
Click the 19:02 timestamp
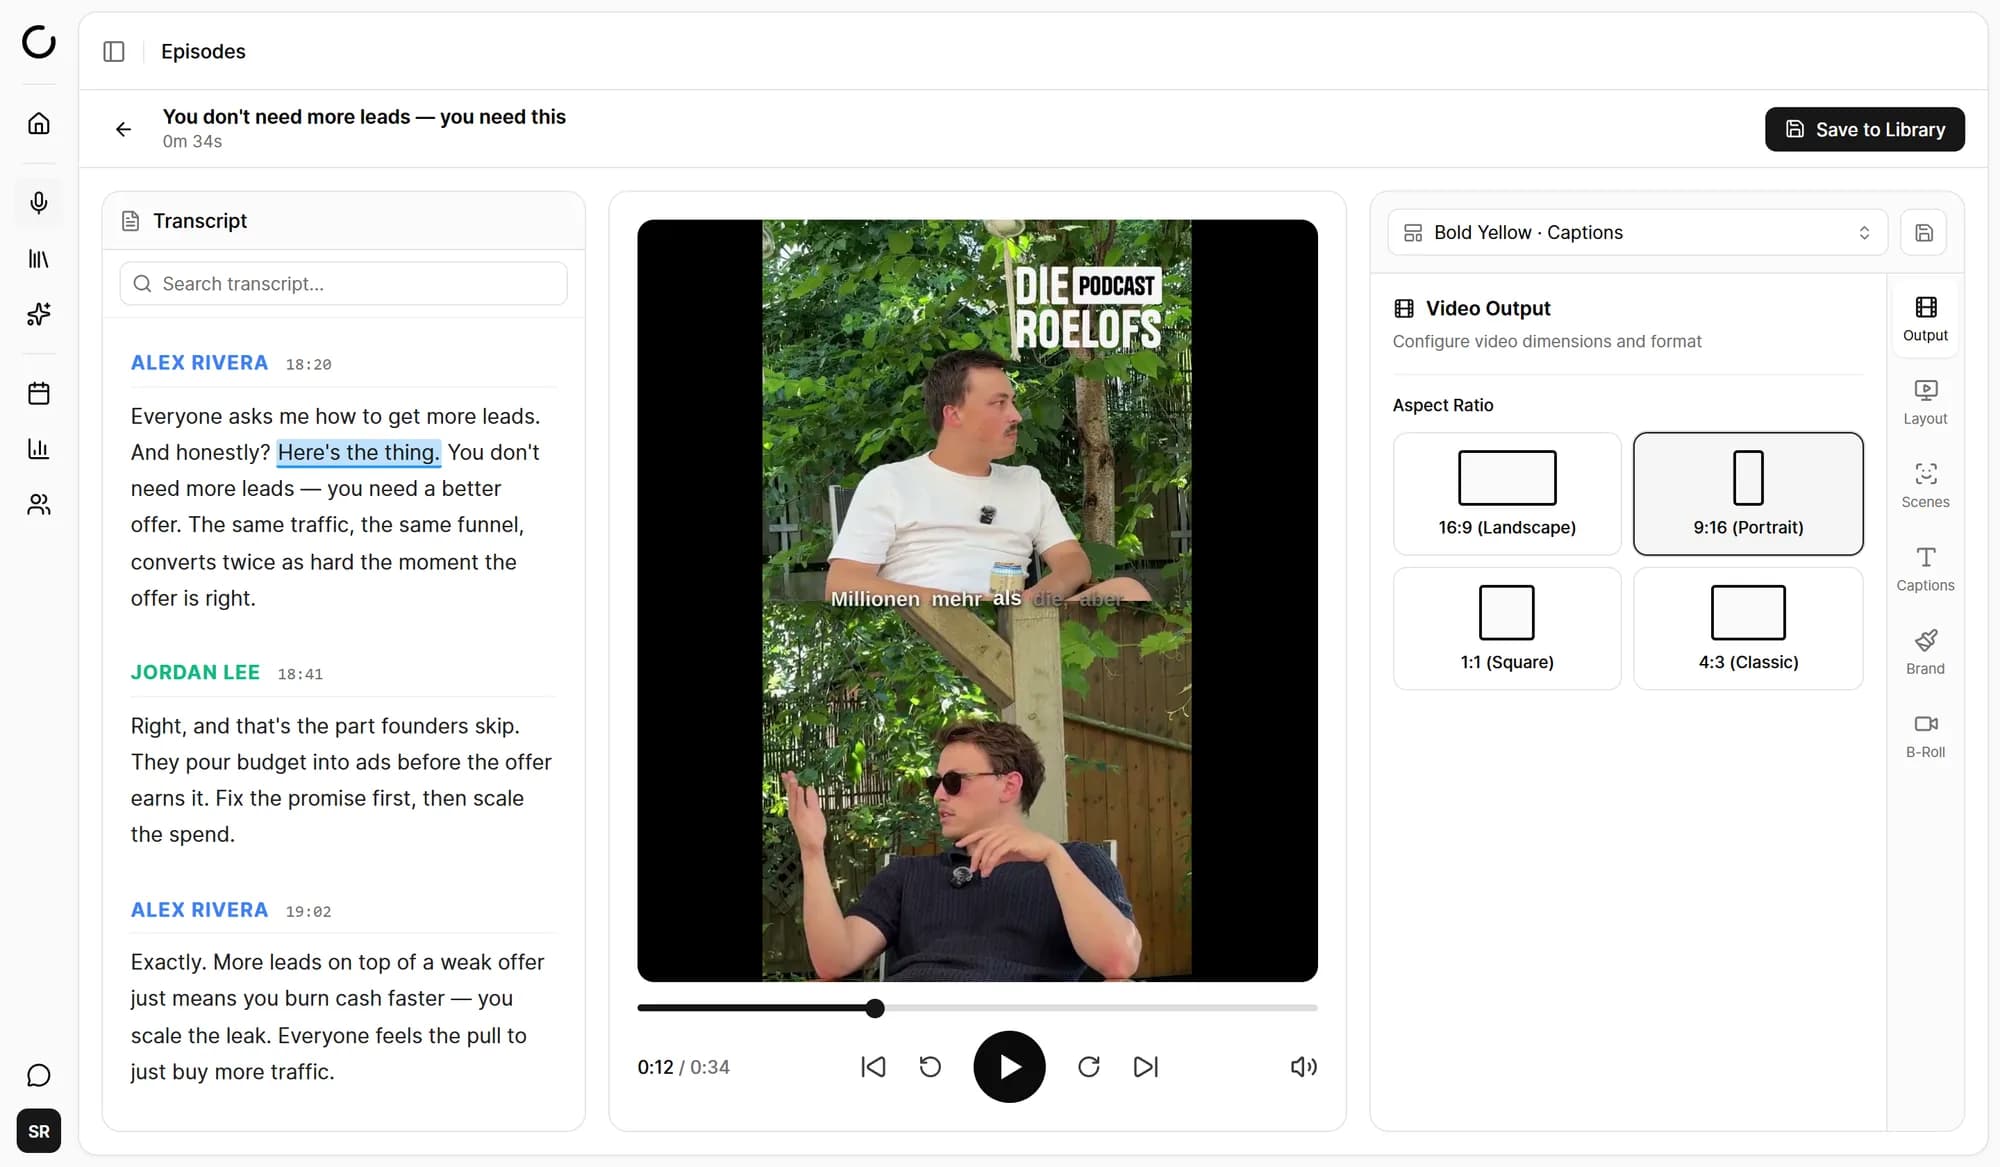tap(308, 911)
